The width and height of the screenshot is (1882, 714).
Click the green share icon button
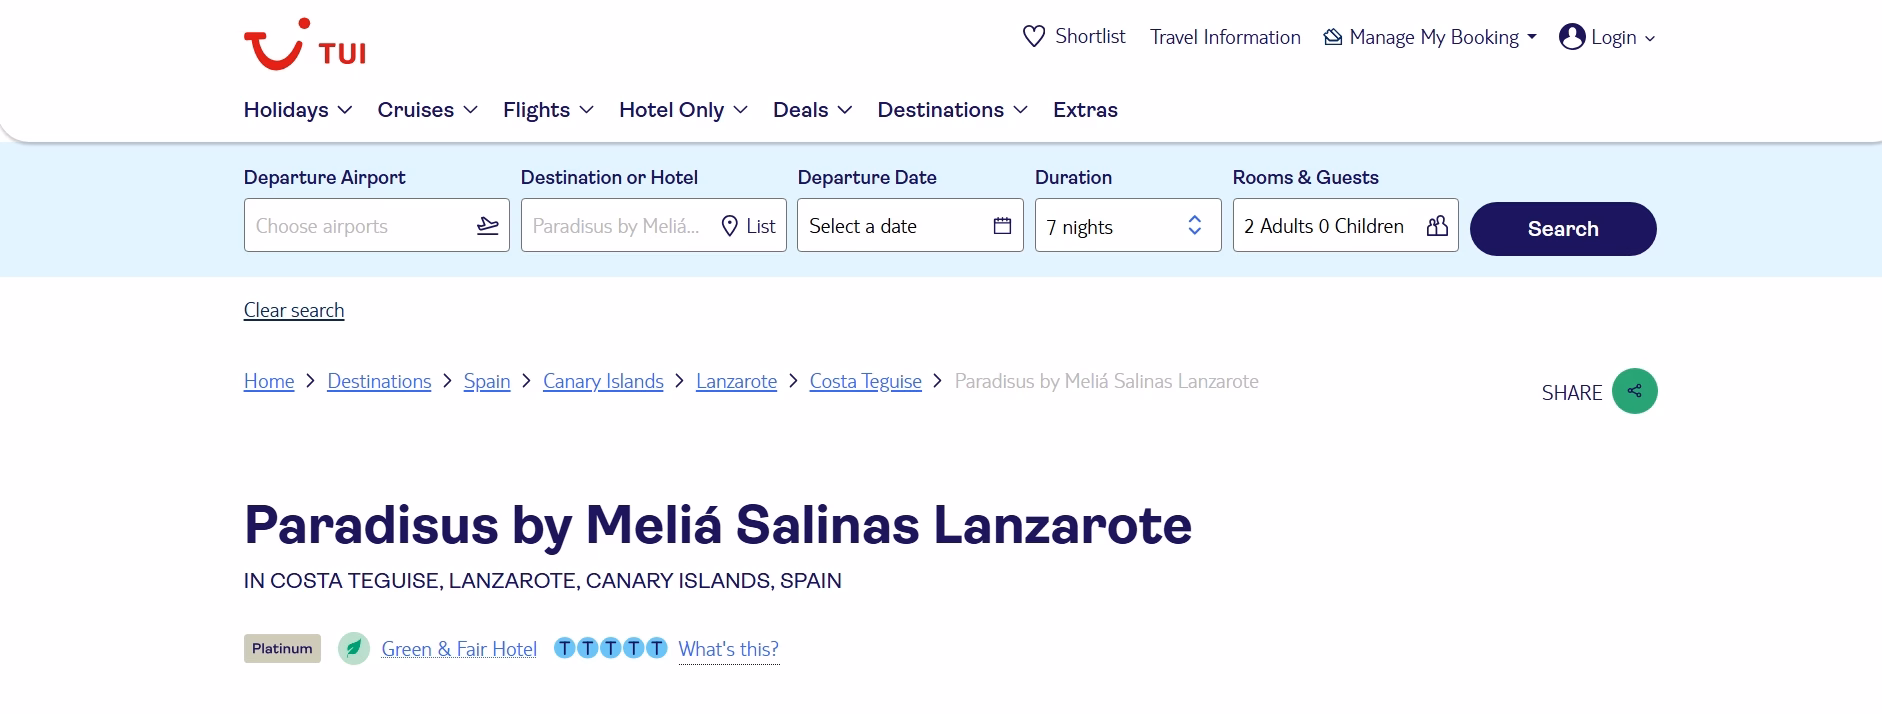tap(1634, 391)
